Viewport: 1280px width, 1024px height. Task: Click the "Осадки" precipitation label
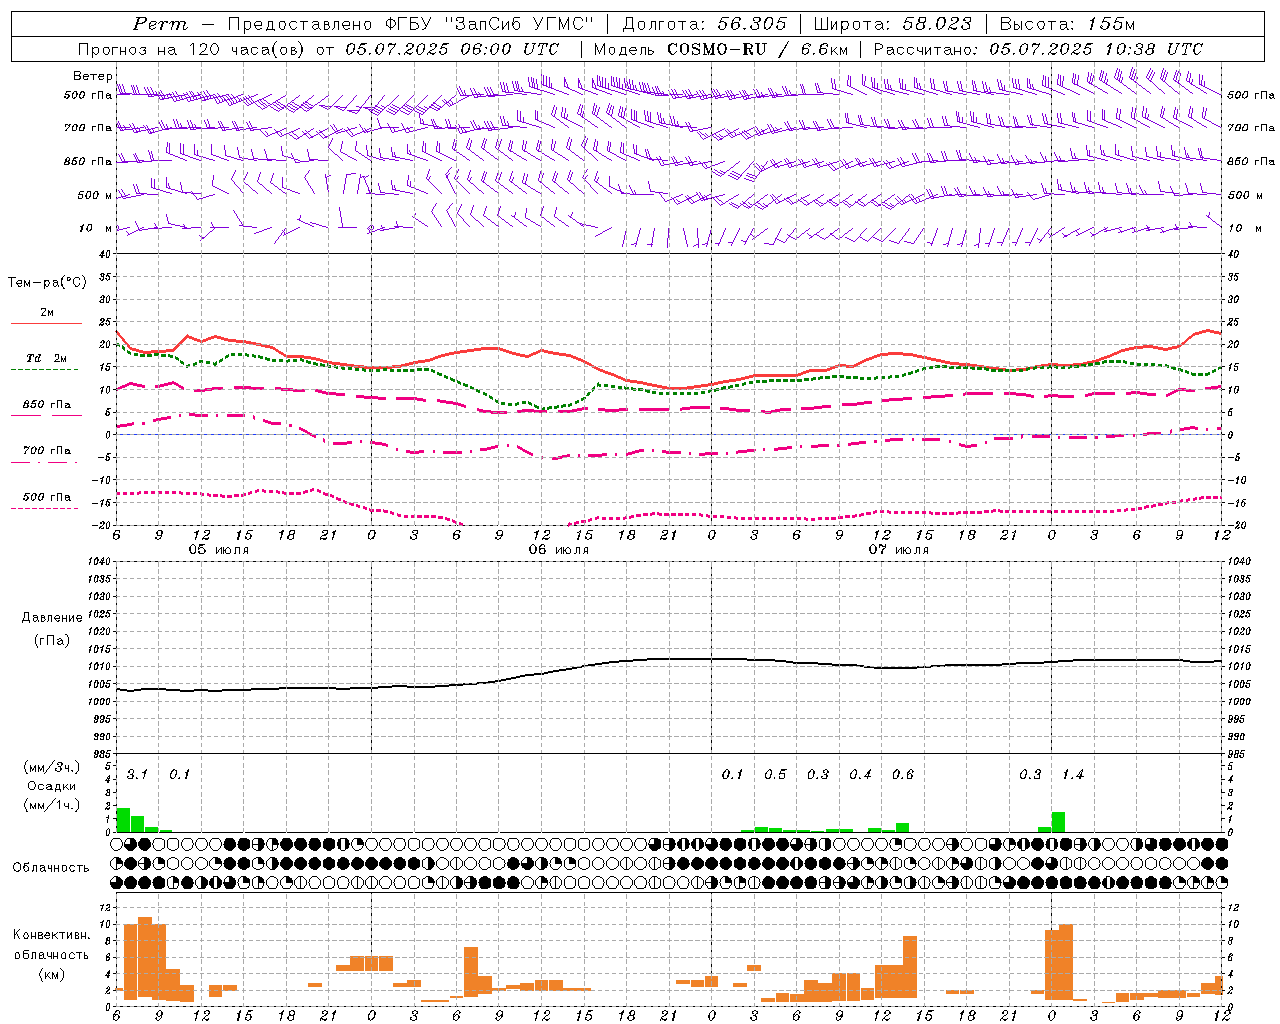pos(51,786)
